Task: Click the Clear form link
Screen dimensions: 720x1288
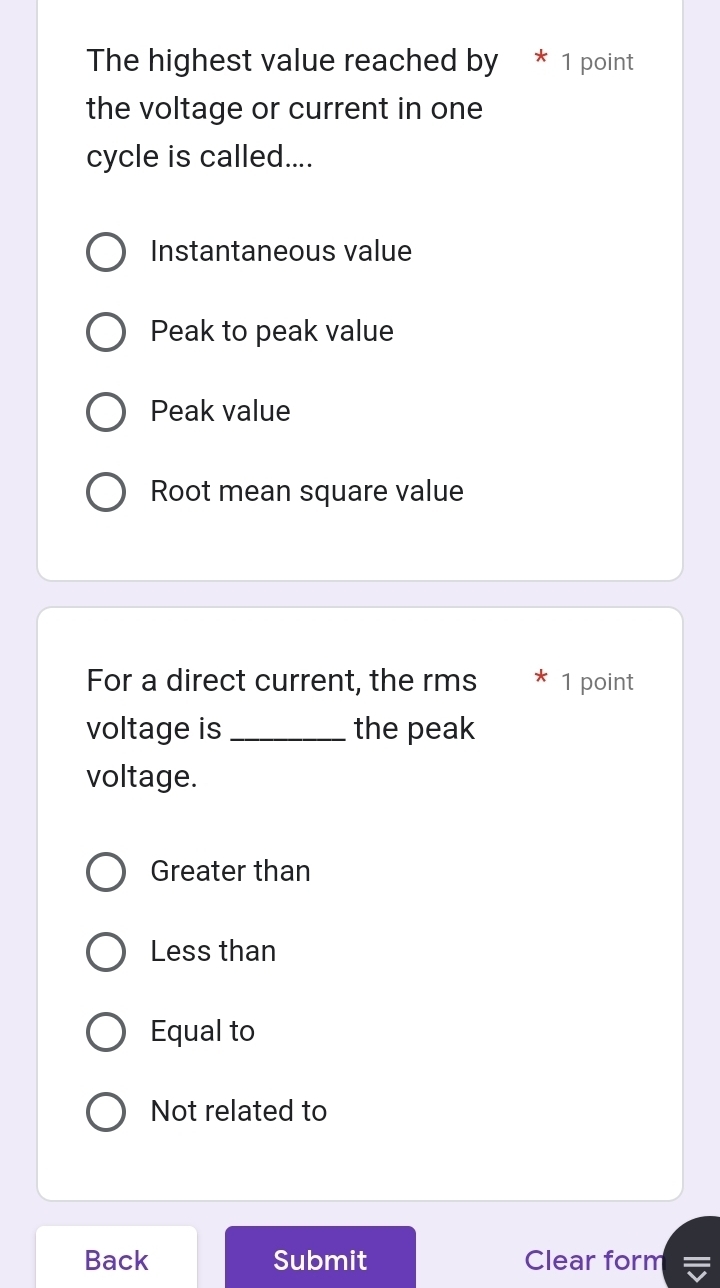Action: click(x=592, y=1260)
